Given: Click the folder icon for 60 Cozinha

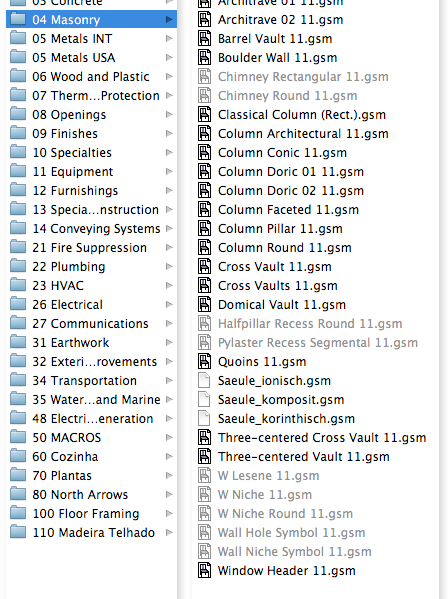Looking at the screenshot, I should [18, 456].
